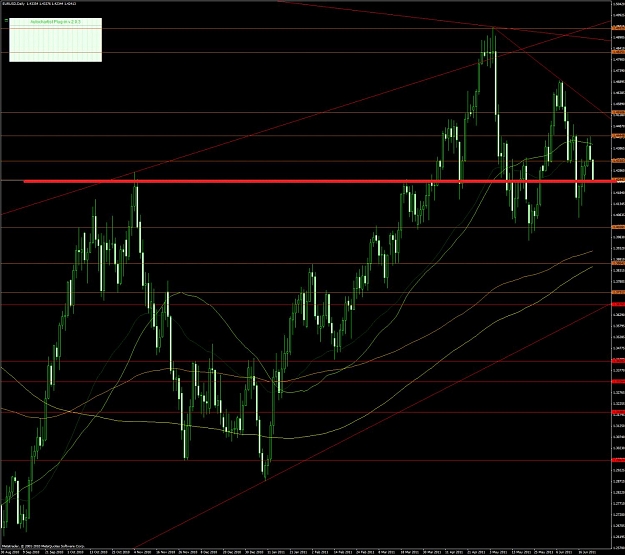Click the 3 May 2011 date label
Viewport: 625px width, 555px height.
(x=497, y=552)
